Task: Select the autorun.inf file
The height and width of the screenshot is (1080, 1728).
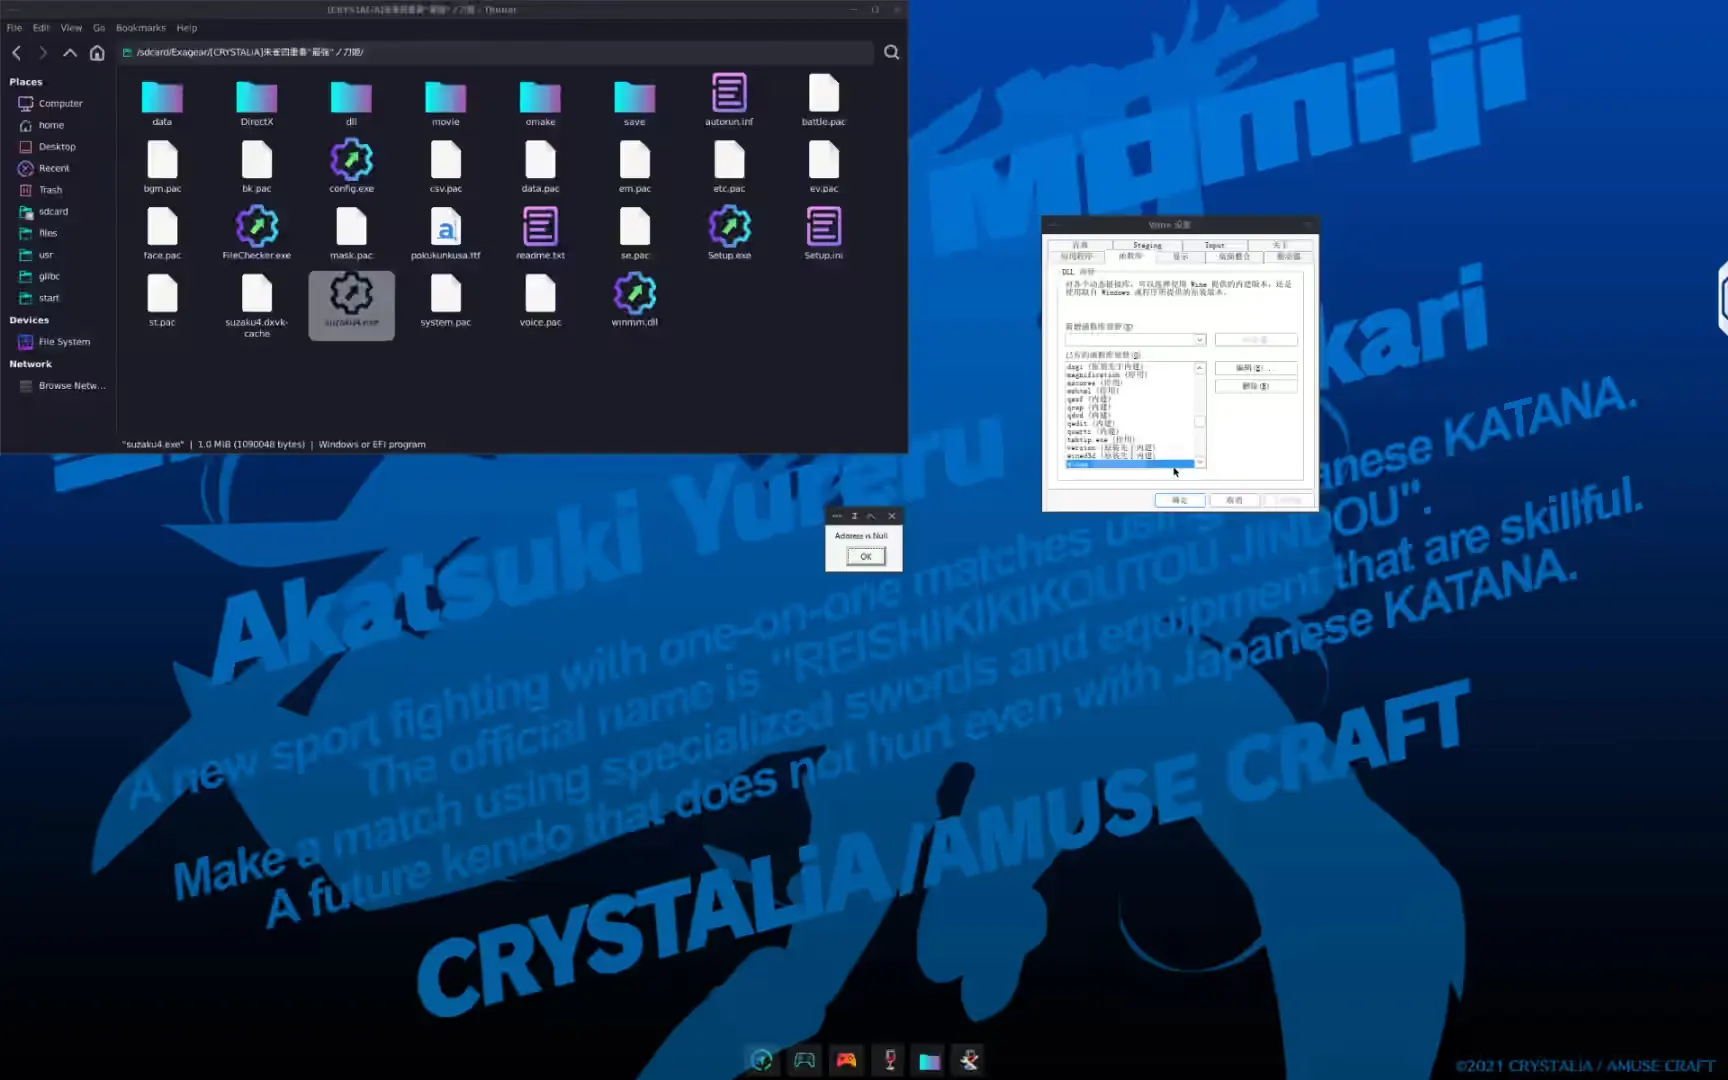Action: pos(729,100)
